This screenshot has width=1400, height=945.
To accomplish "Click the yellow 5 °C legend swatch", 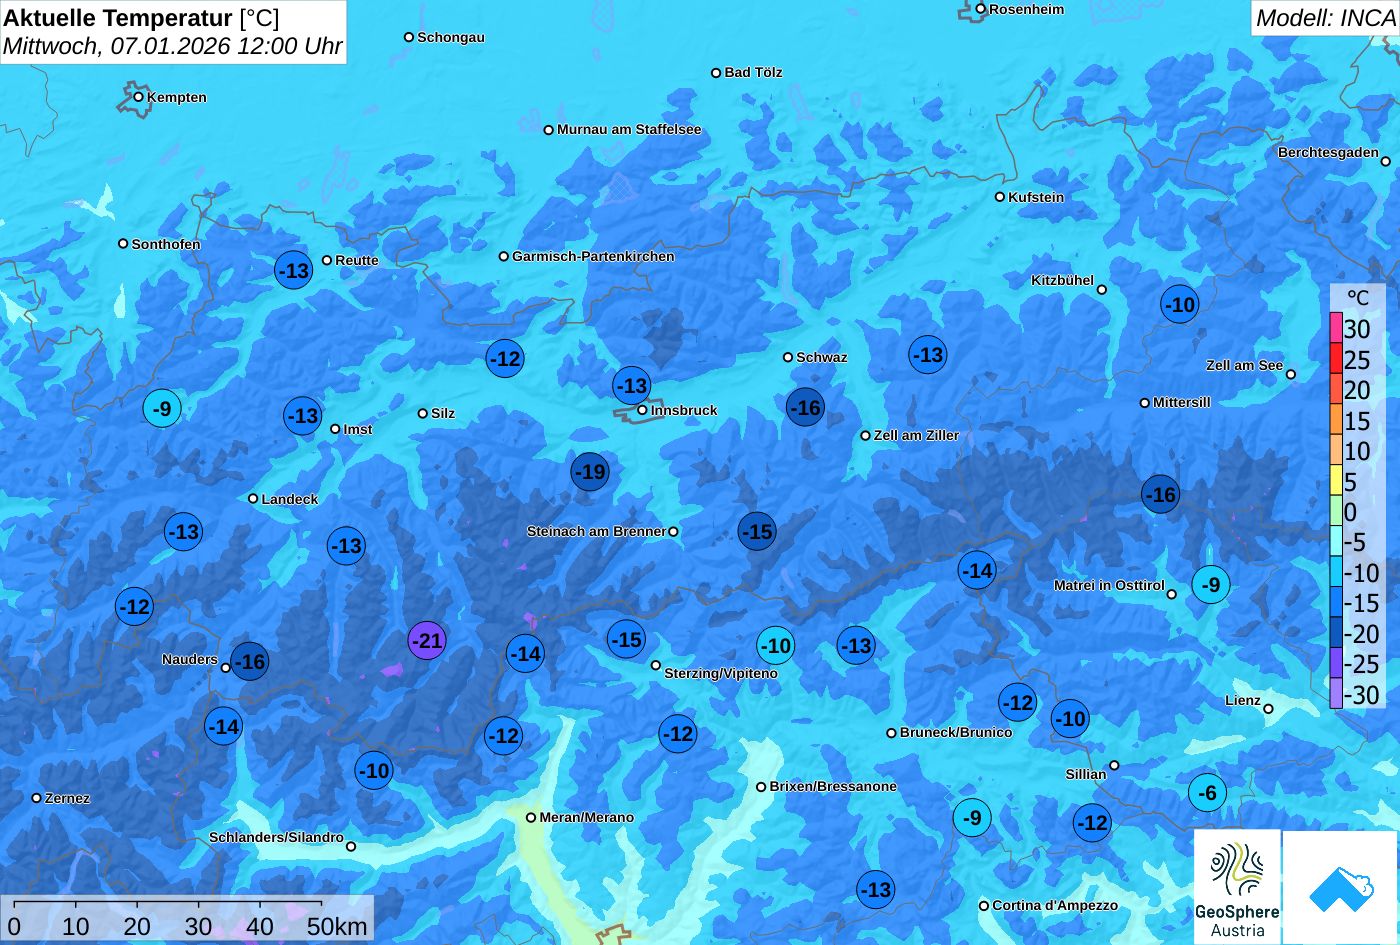I will [1336, 481].
